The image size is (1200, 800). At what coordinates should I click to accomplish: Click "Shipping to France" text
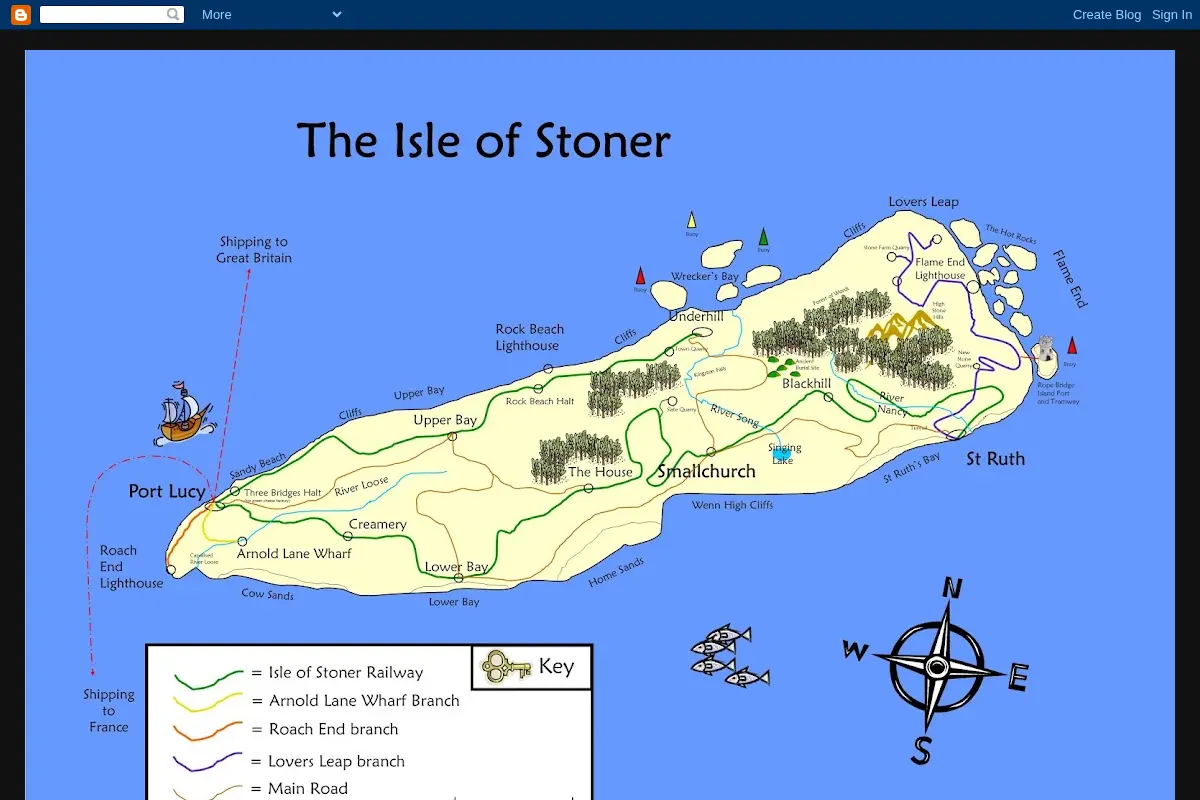109,711
